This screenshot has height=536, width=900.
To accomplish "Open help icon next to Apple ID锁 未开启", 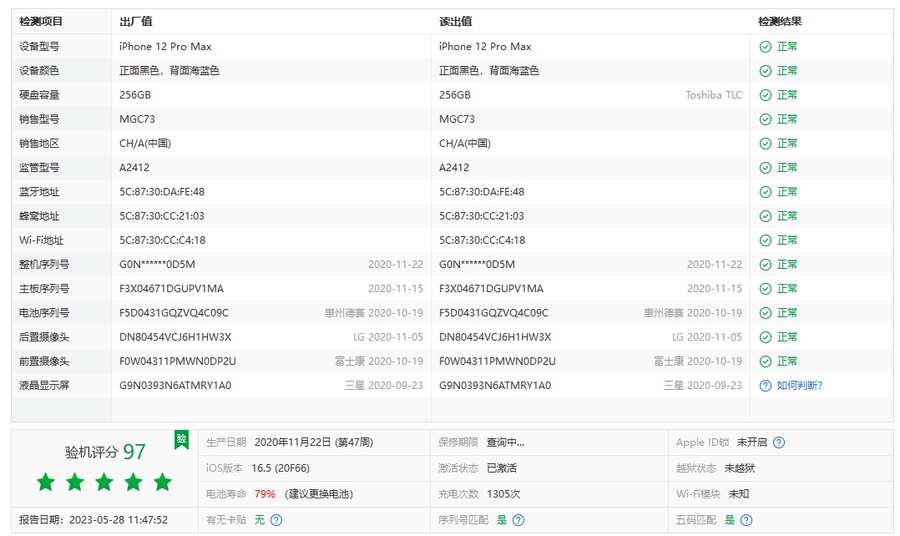I will click(779, 442).
